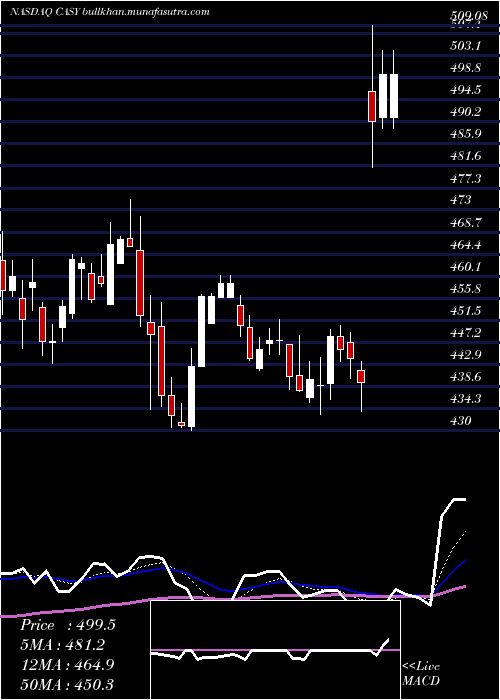Click the 50MA : 450.3 readout

[x=66, y=684]
